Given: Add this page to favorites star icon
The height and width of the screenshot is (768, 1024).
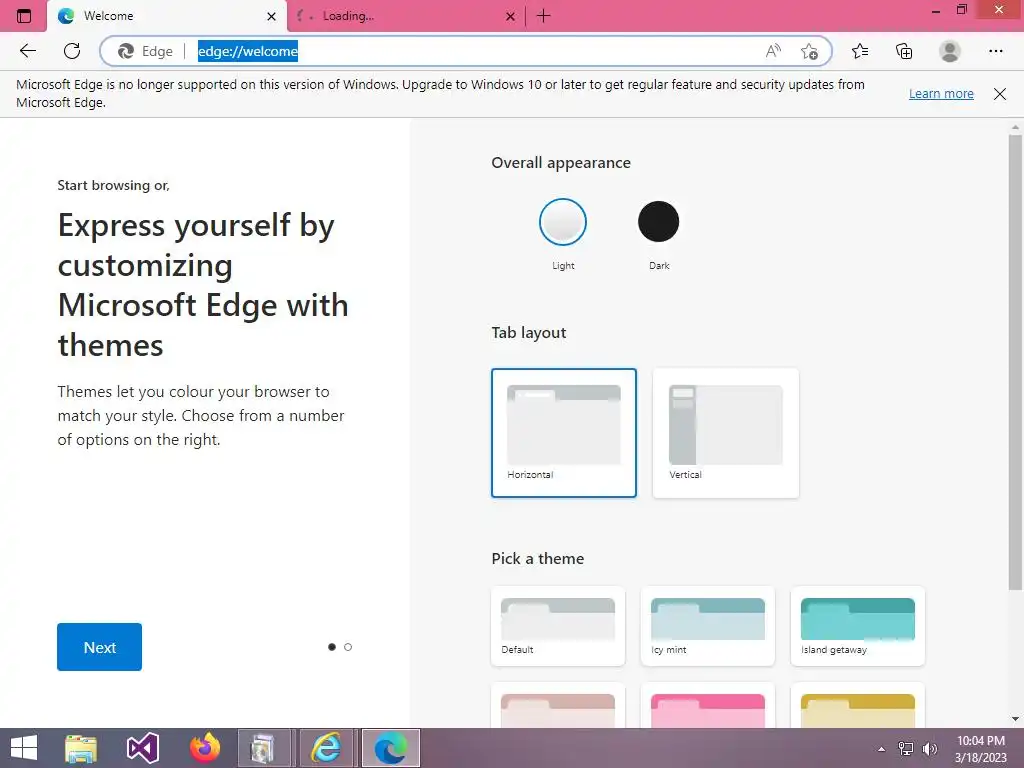Looking at the screenshot, I should pos(809,51).
